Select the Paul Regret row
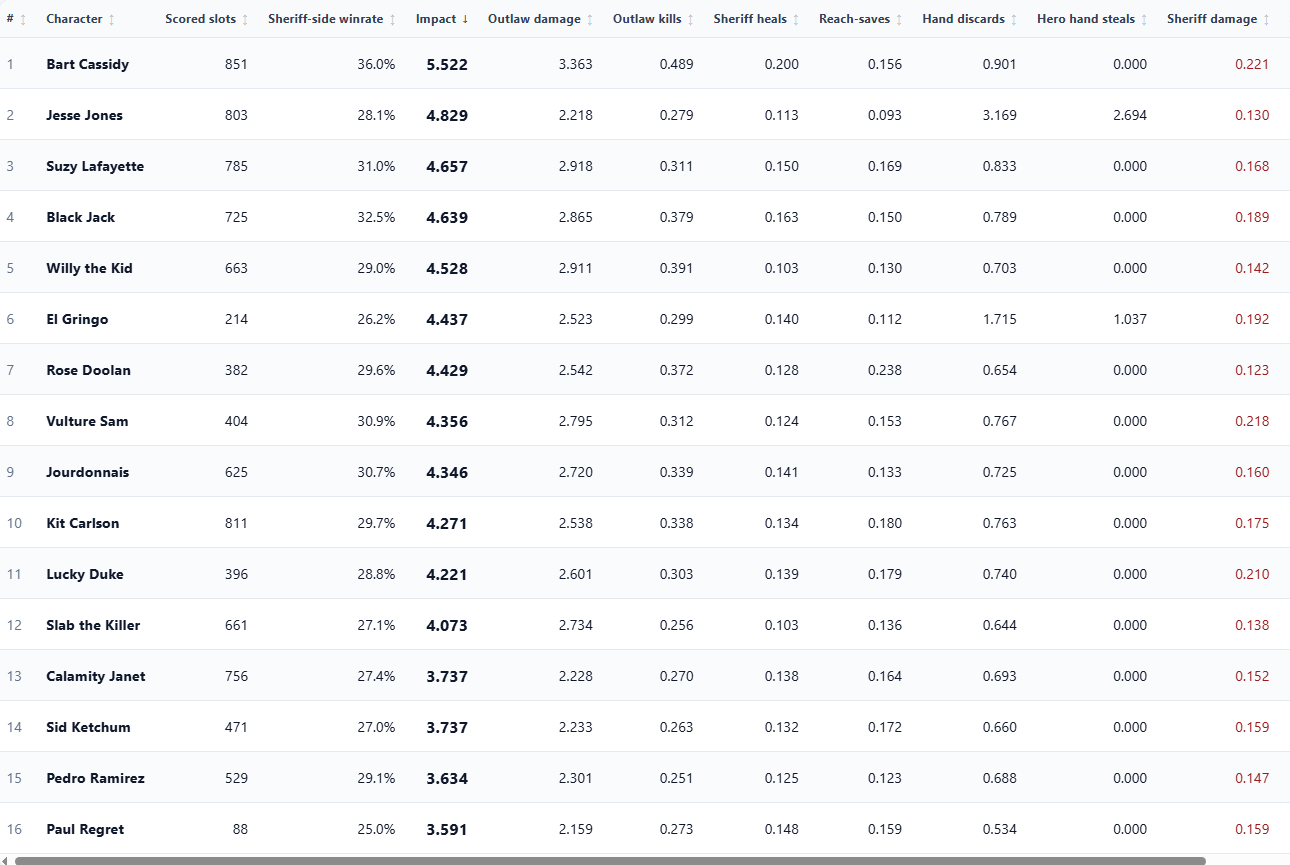Viewport: 1290px width, 865px height. click(645, 829)
